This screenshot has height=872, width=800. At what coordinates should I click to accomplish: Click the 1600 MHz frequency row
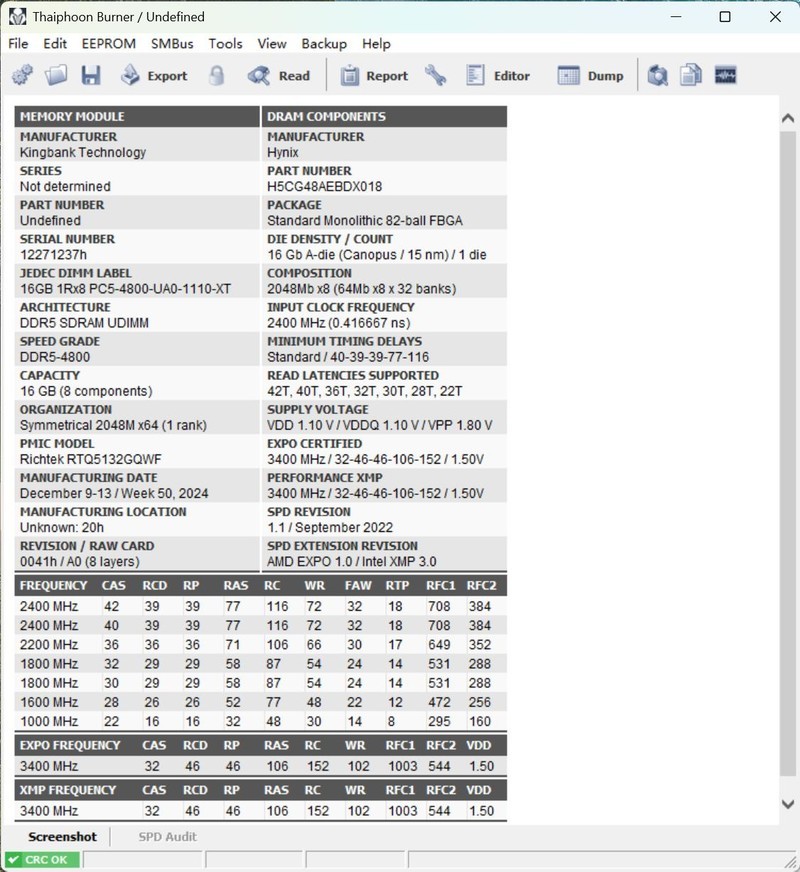point(261,702)
